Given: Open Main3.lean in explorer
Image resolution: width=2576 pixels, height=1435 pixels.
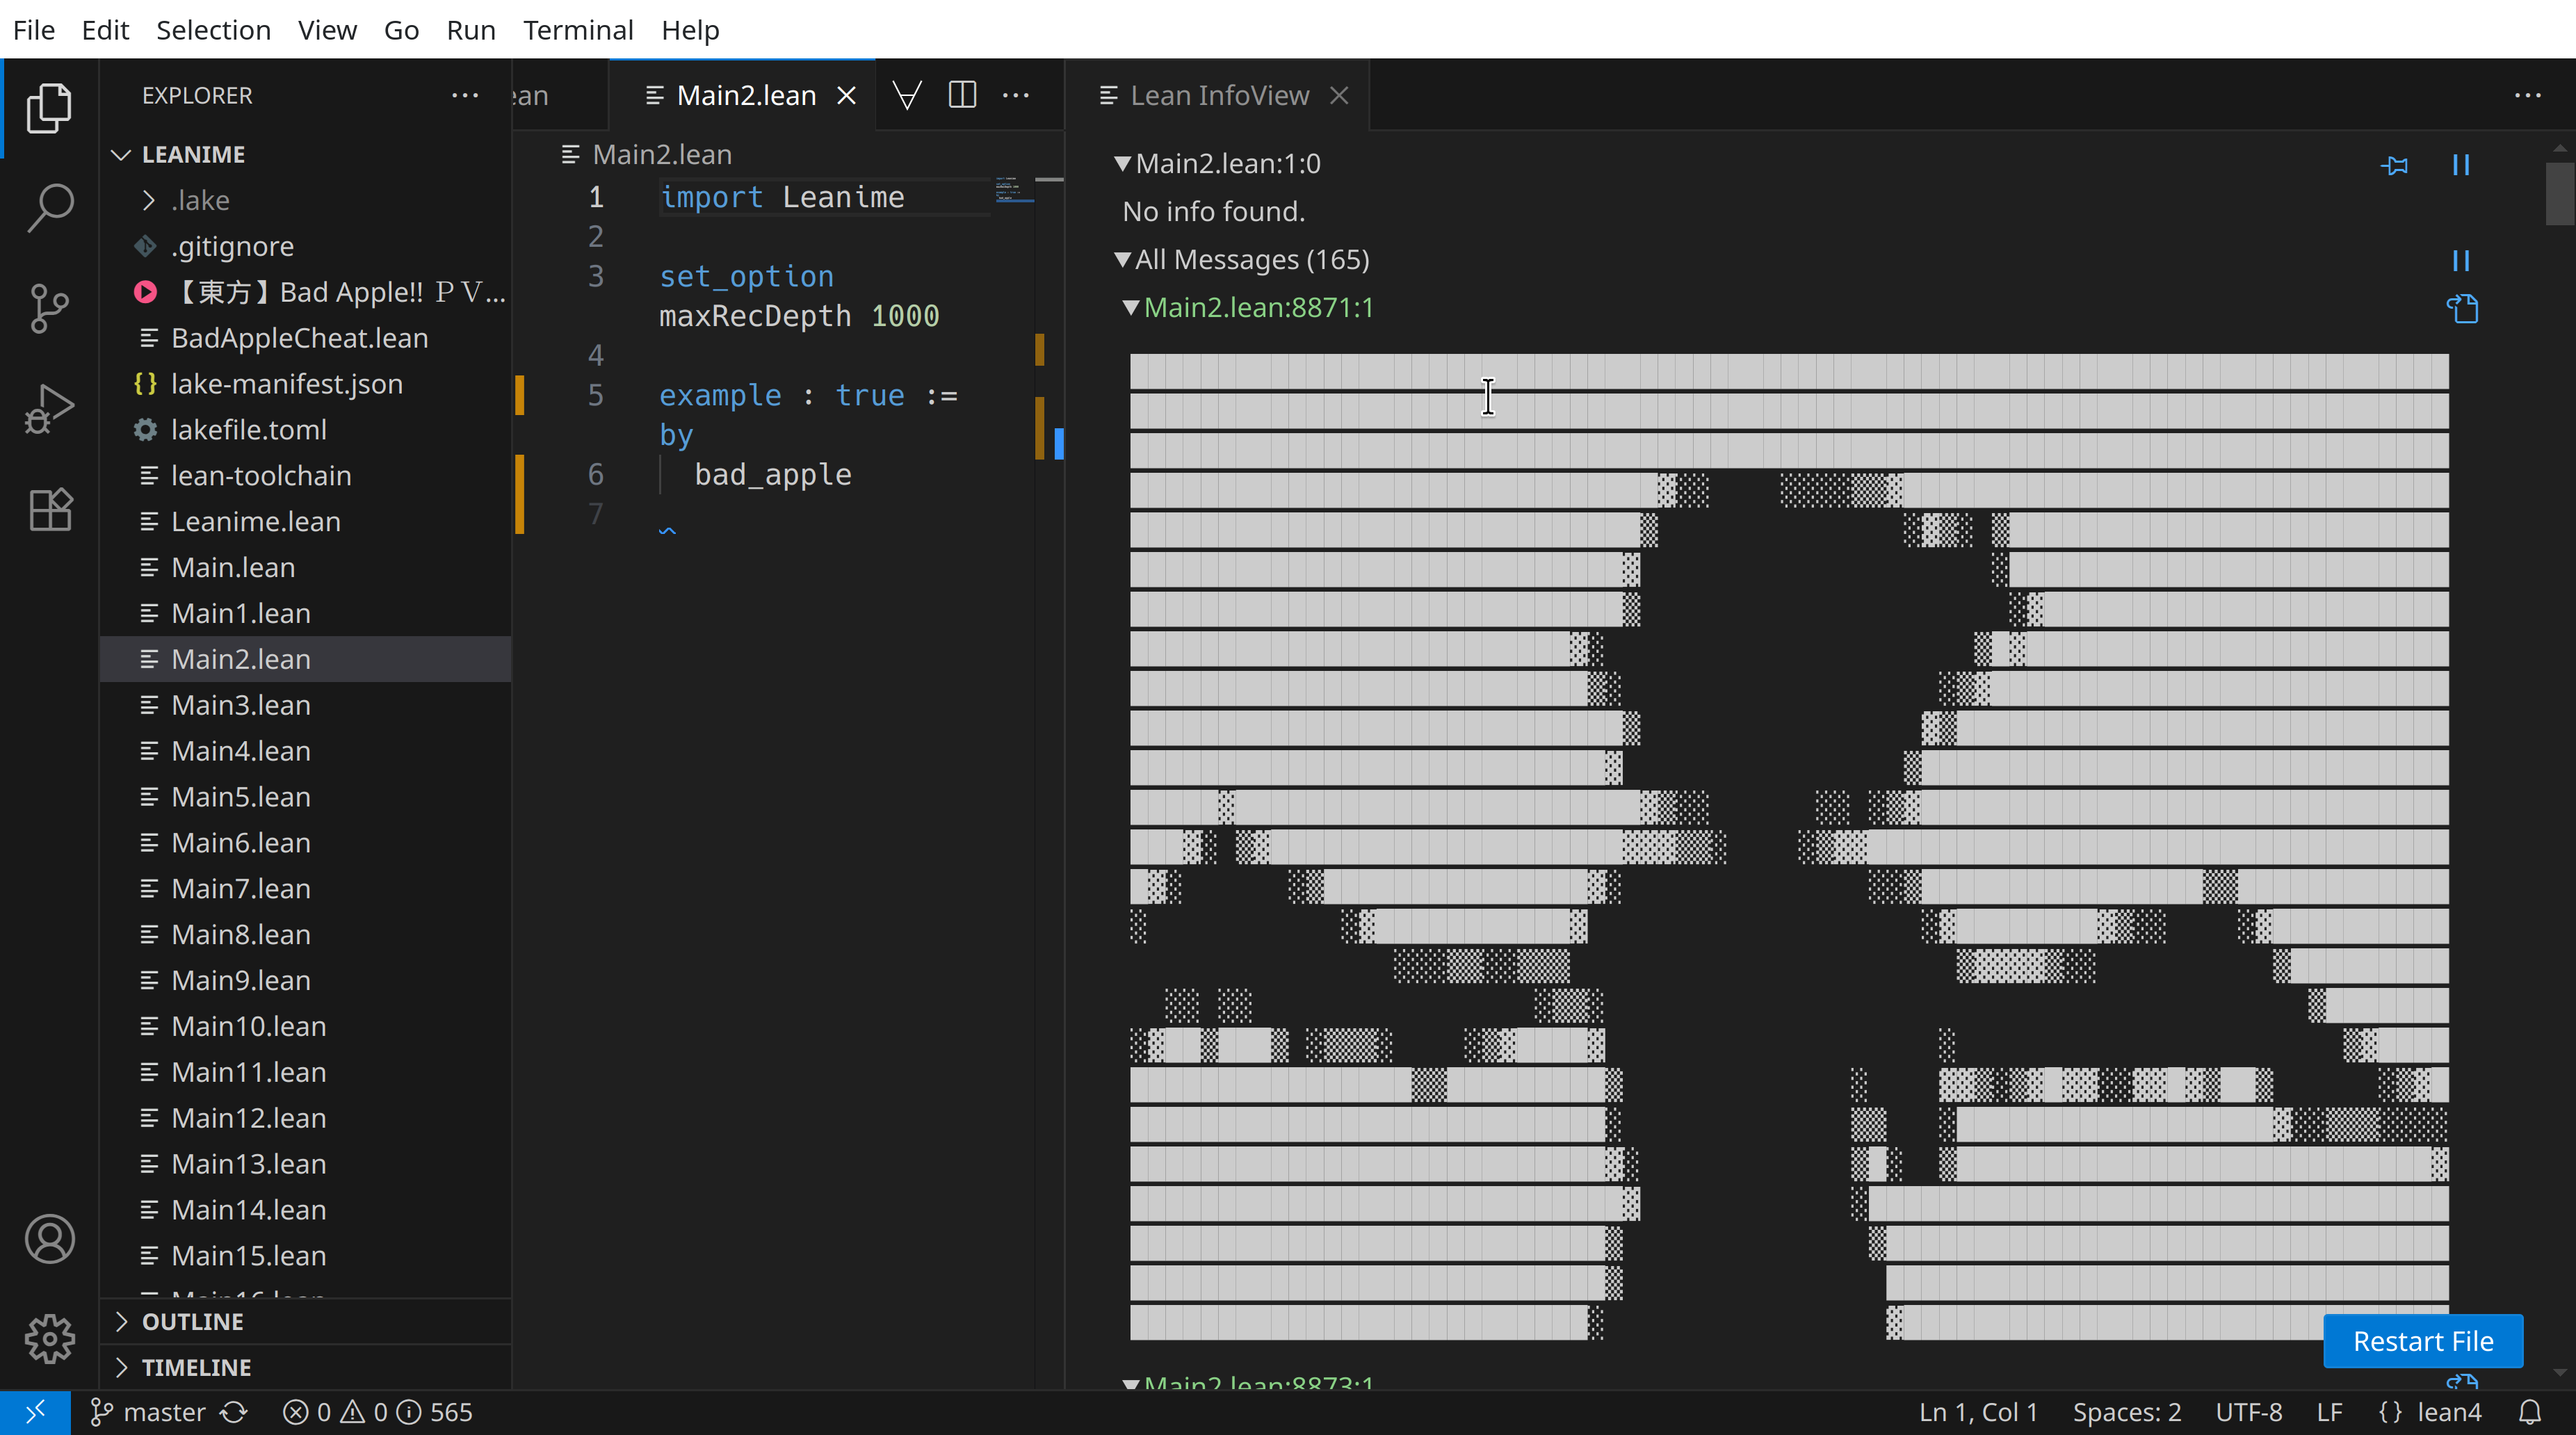Looking at the screenshot, I should tap(306, 705).
